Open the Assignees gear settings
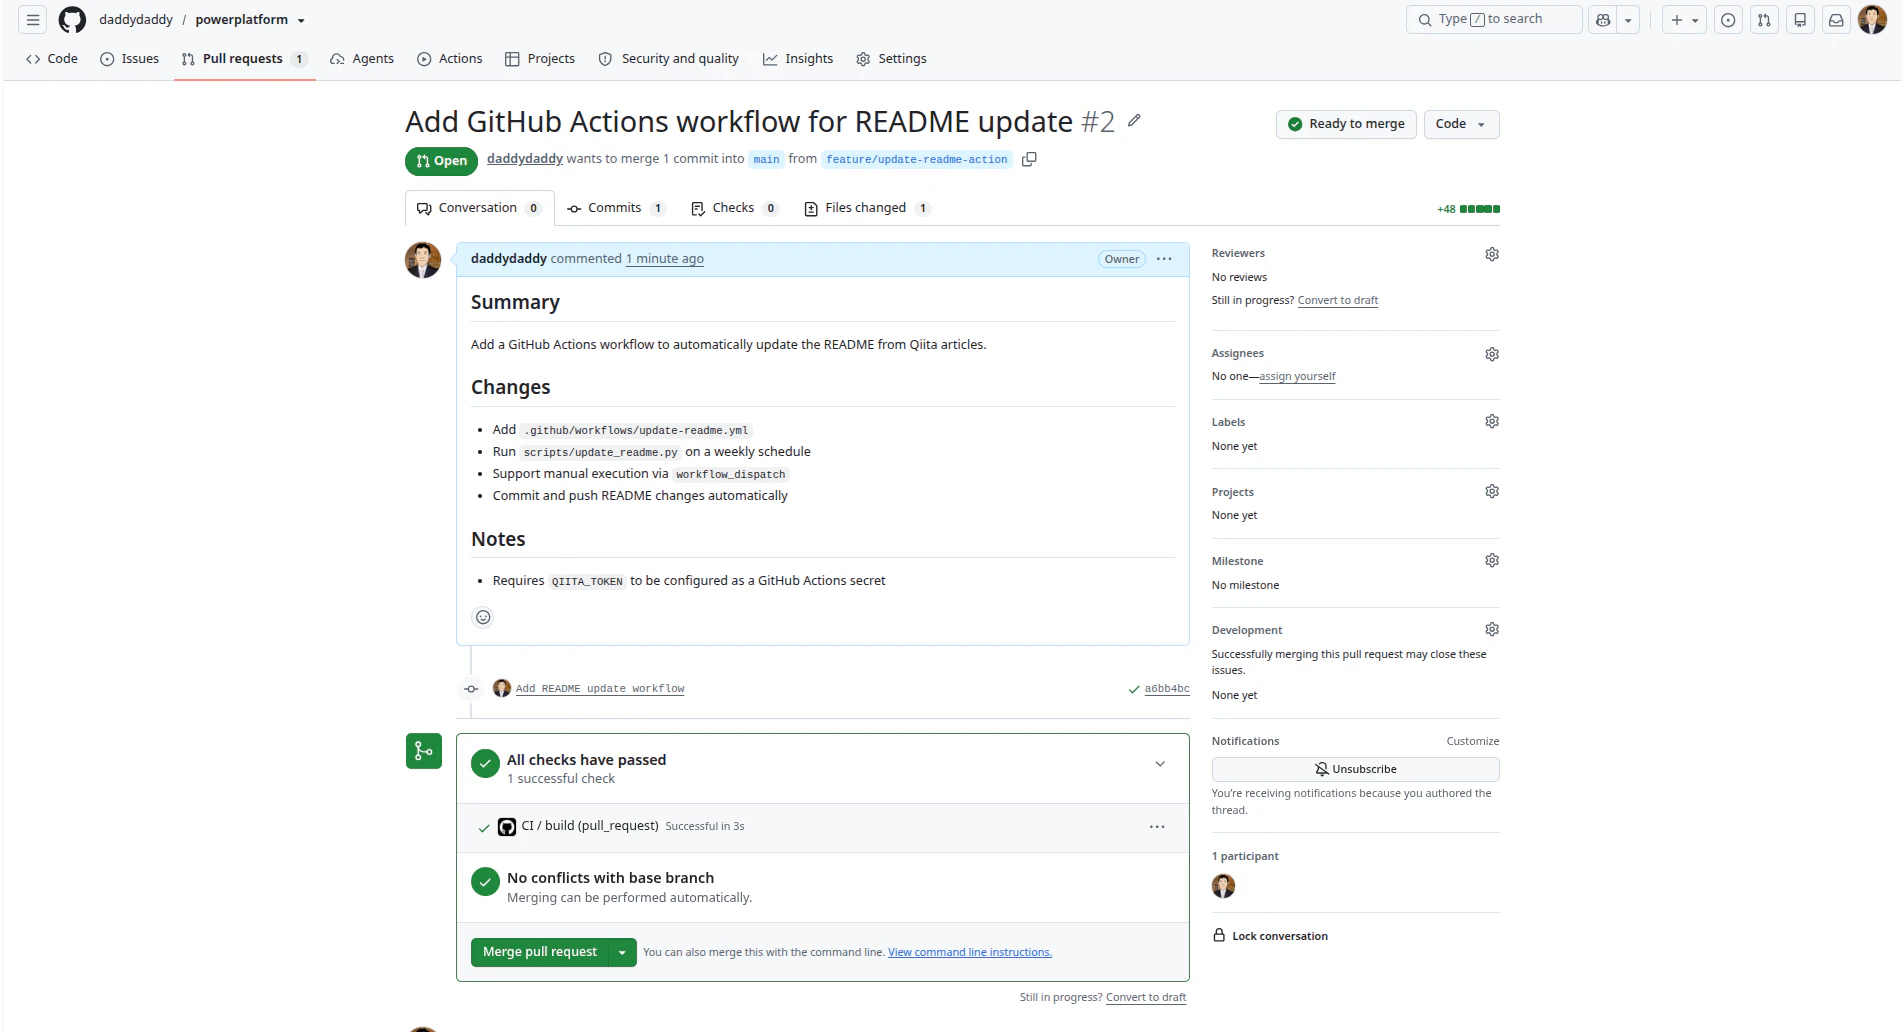The image size is (1904, 1032). point(1492,354)
